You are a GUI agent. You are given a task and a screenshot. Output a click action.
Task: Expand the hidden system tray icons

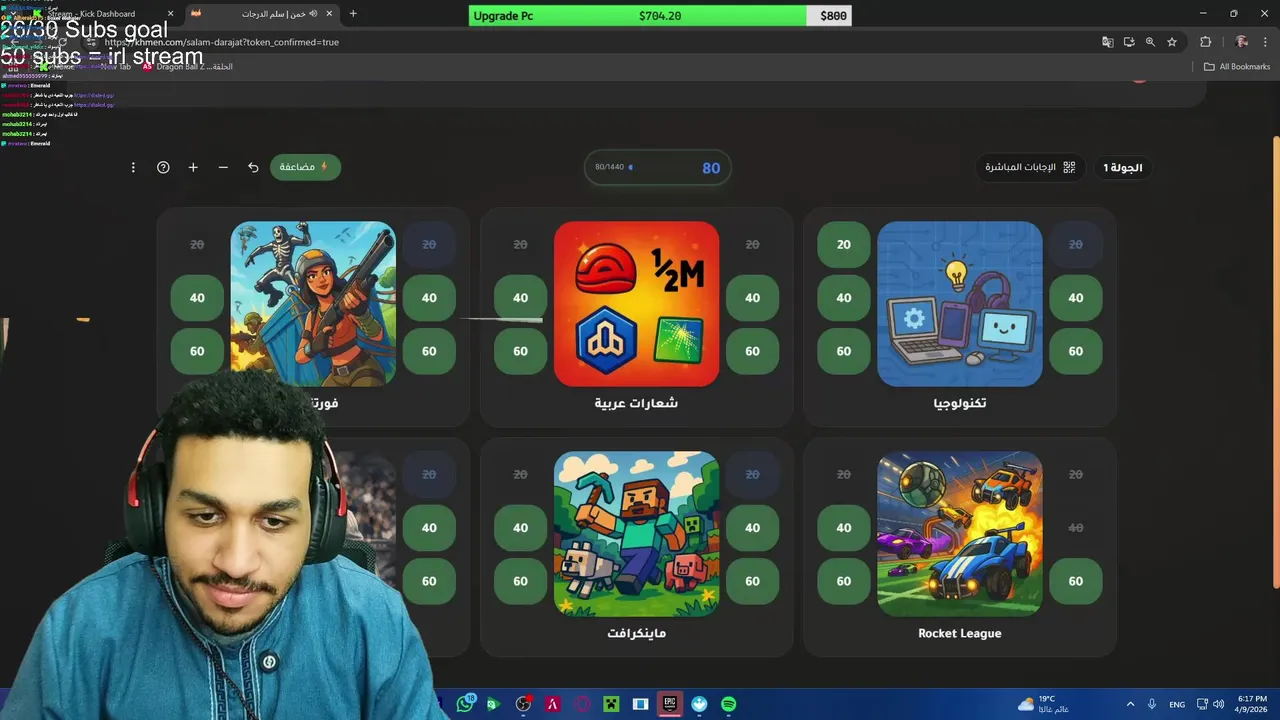tap(1130, 704)
